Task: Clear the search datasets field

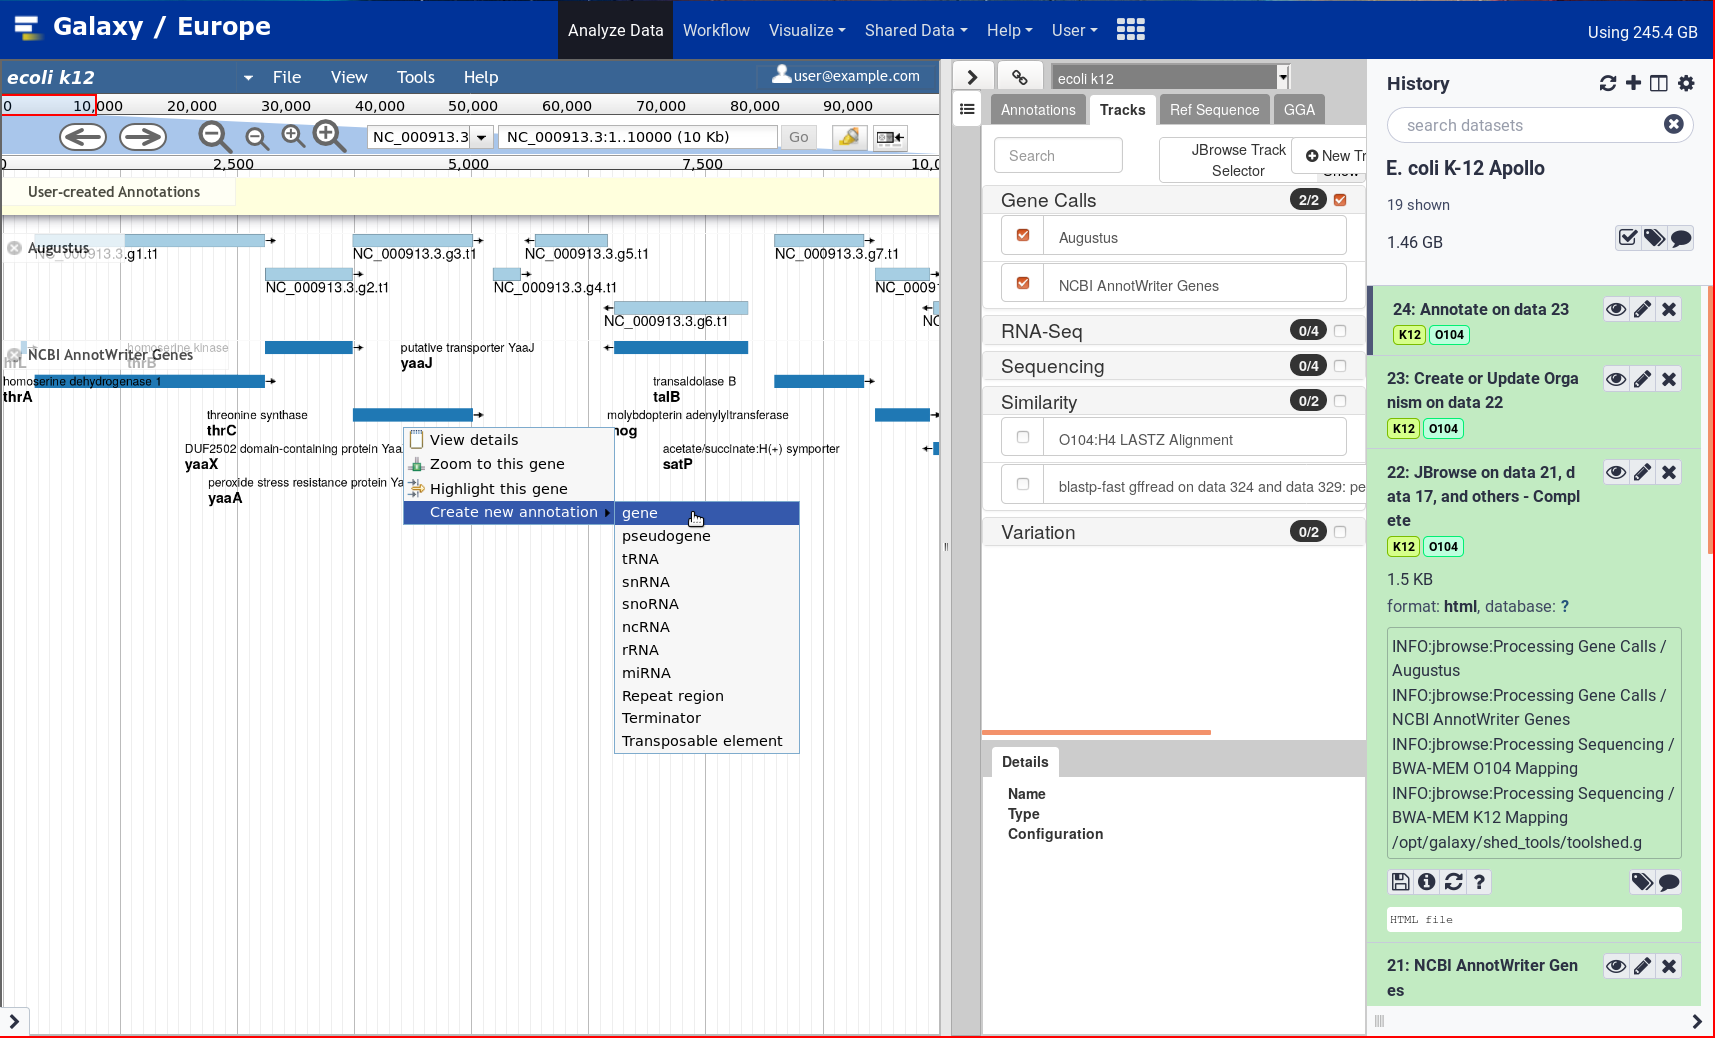Action: tap(1673, 124)
